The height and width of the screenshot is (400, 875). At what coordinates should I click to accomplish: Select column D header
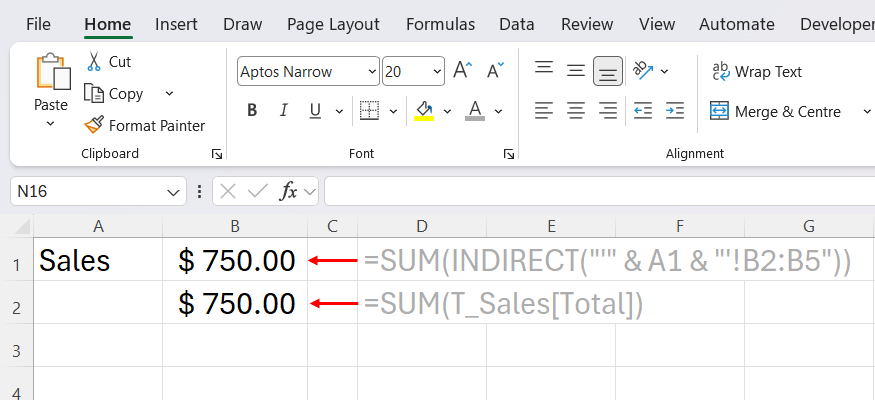coord(422,225)
